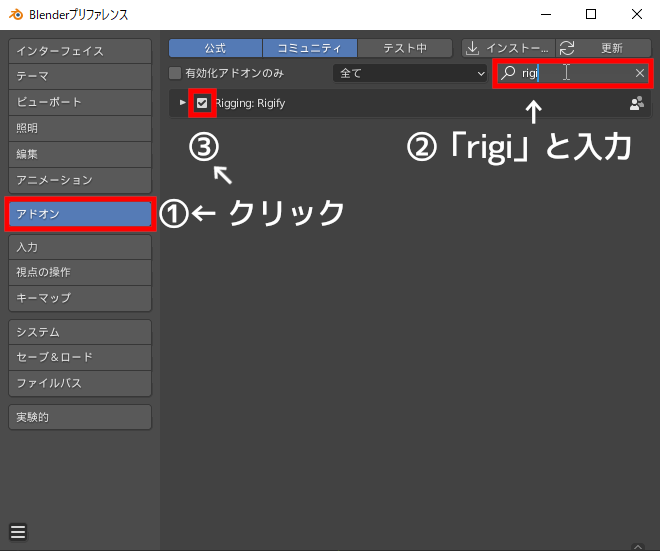Enable the 有効化アドオンのみ checkbox

pos(175,73)
